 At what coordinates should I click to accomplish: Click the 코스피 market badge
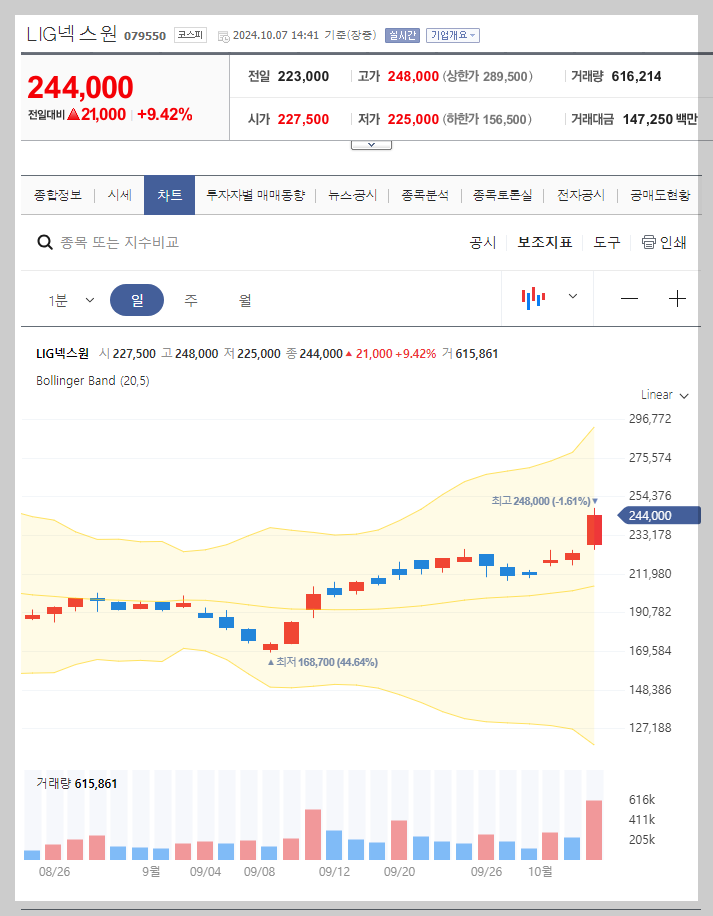pyautogui.click(x=193, y=34)
